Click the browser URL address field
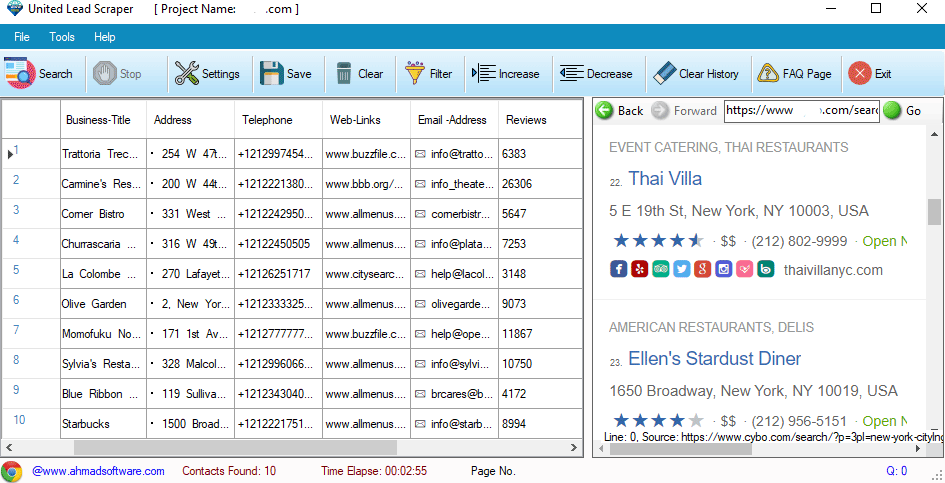Viewport: 945px width, 483px height. [x=801, y=110]
